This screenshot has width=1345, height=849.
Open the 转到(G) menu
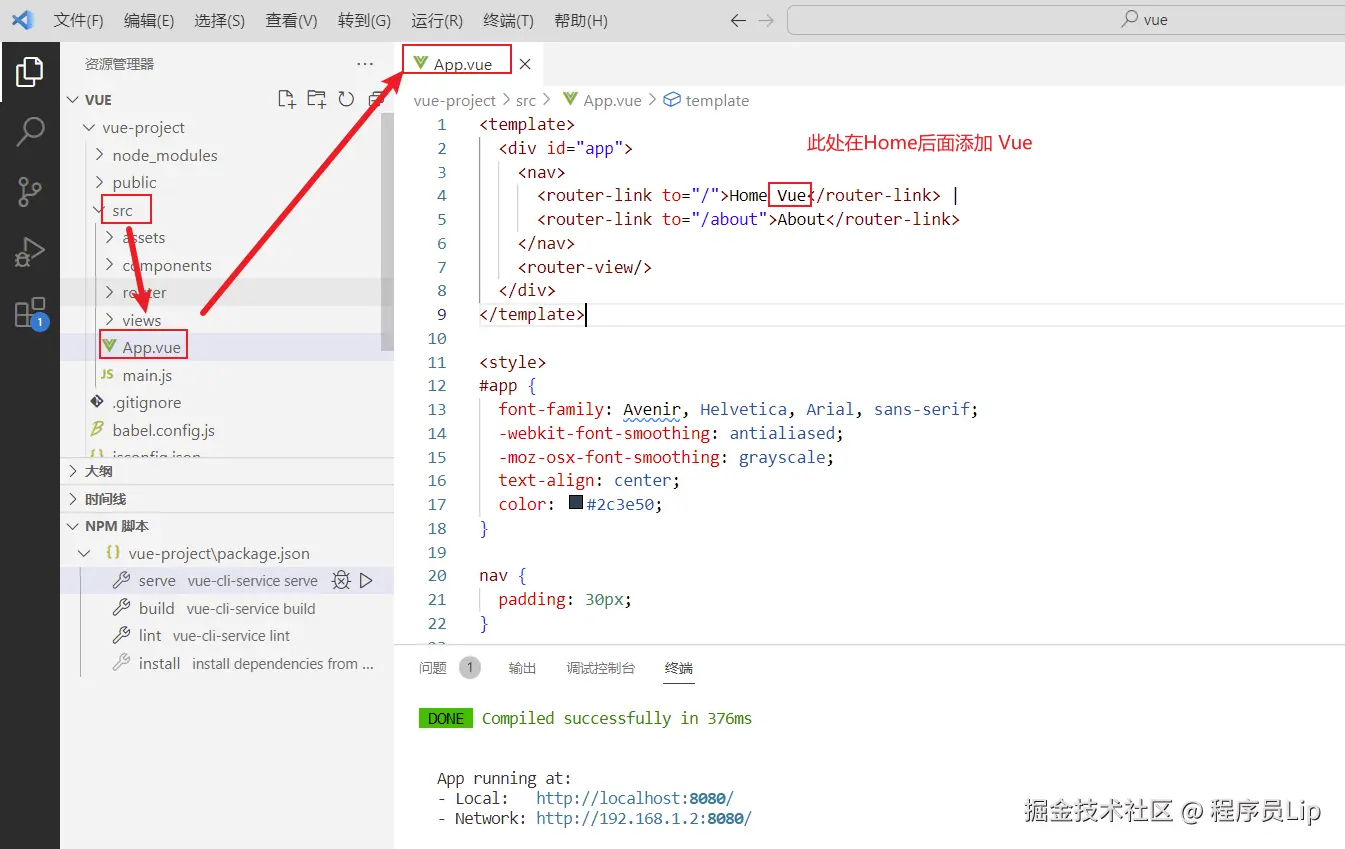pos(364,20)
